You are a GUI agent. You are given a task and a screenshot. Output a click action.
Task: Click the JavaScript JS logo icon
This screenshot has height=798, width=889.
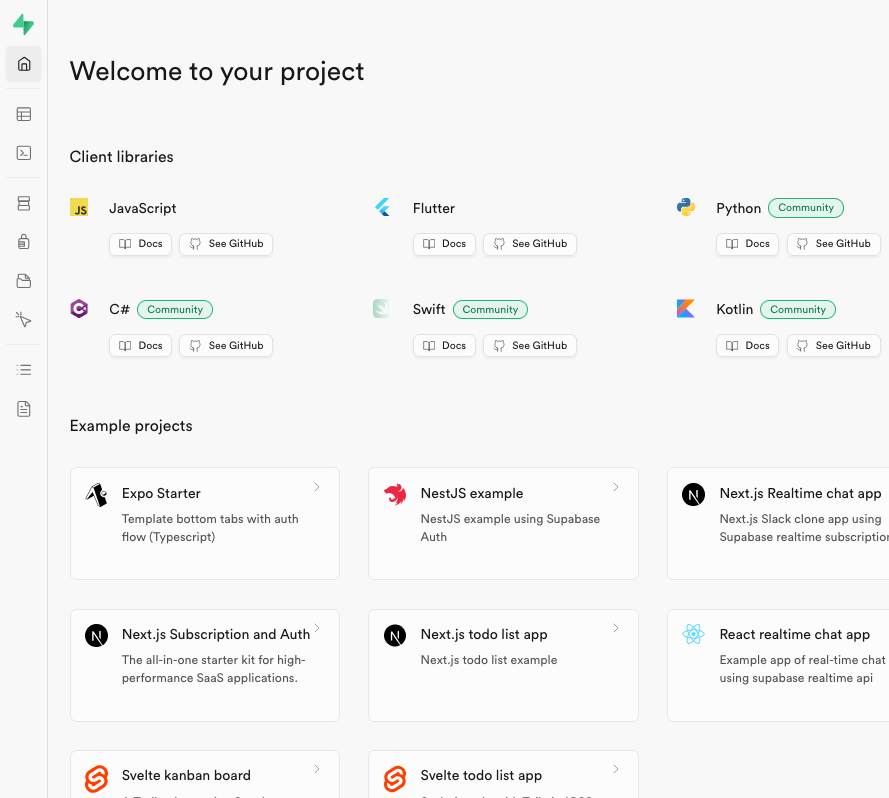click(x=79, y=208)
